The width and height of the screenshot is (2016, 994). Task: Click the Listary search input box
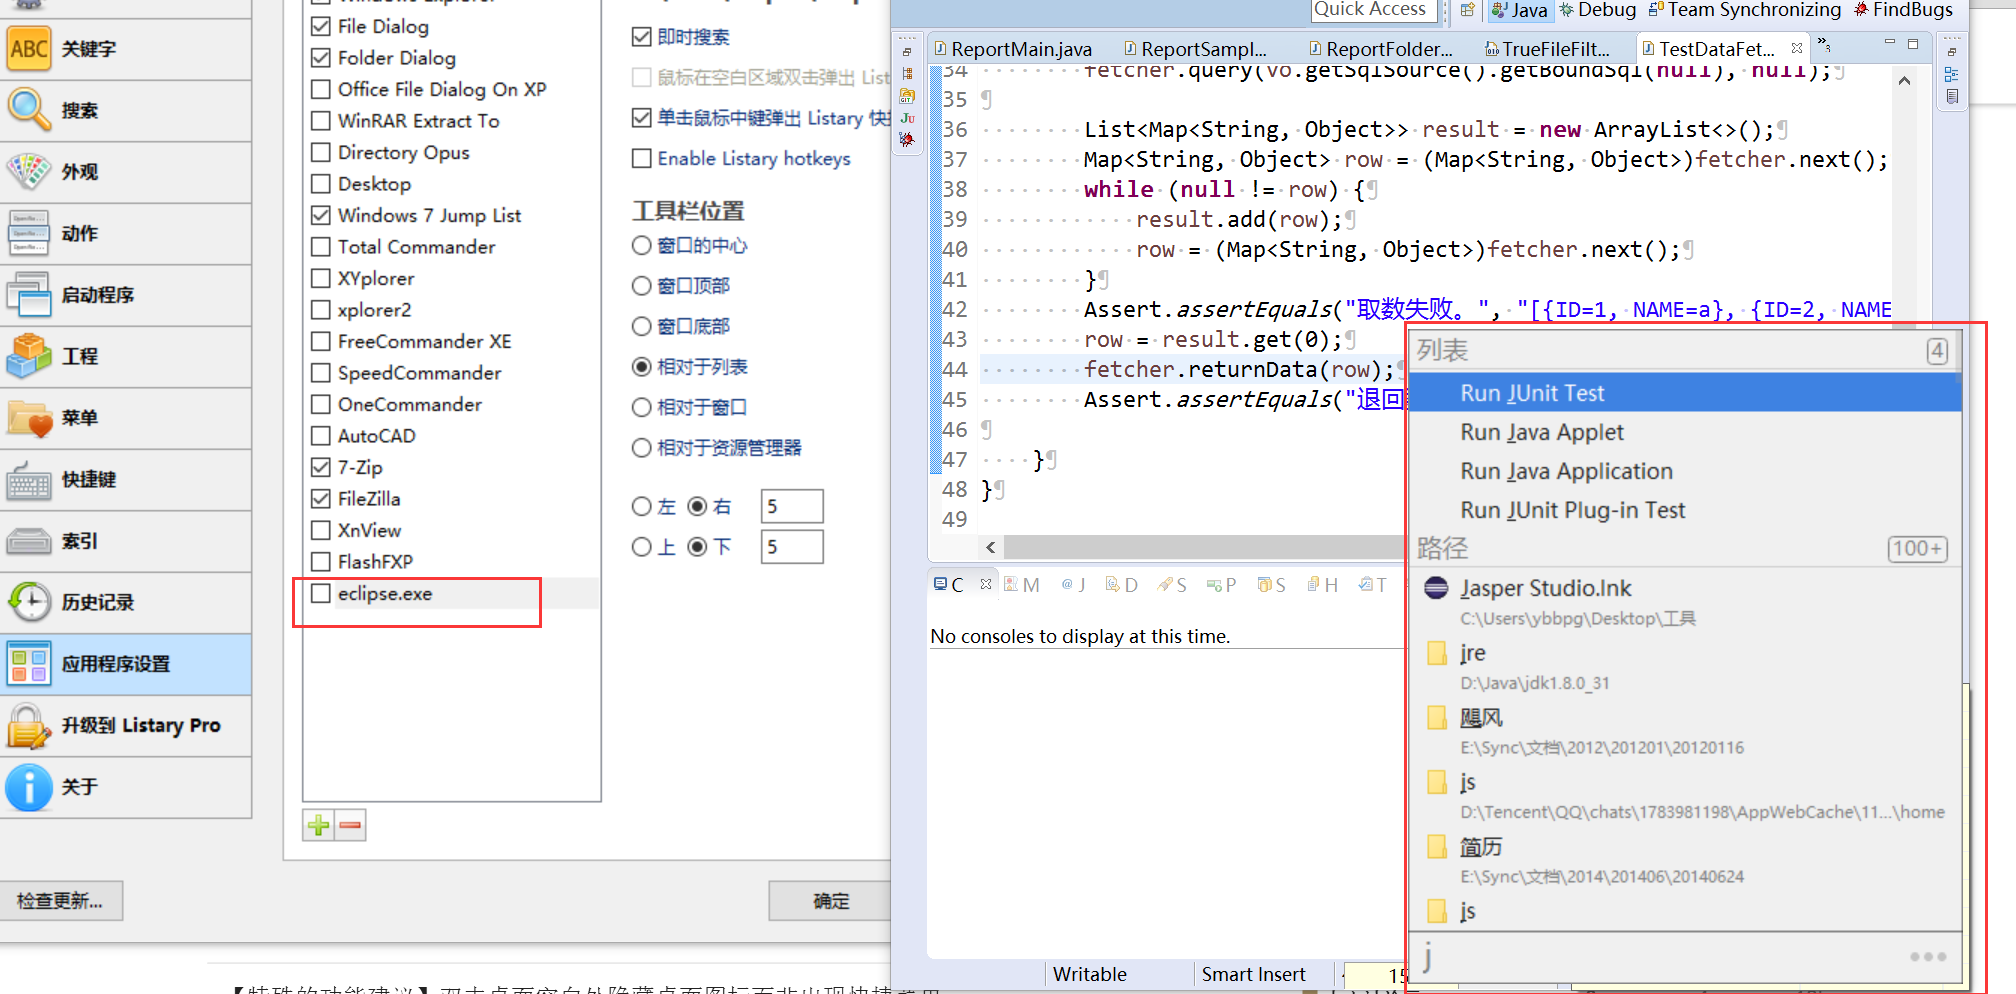1660,957
